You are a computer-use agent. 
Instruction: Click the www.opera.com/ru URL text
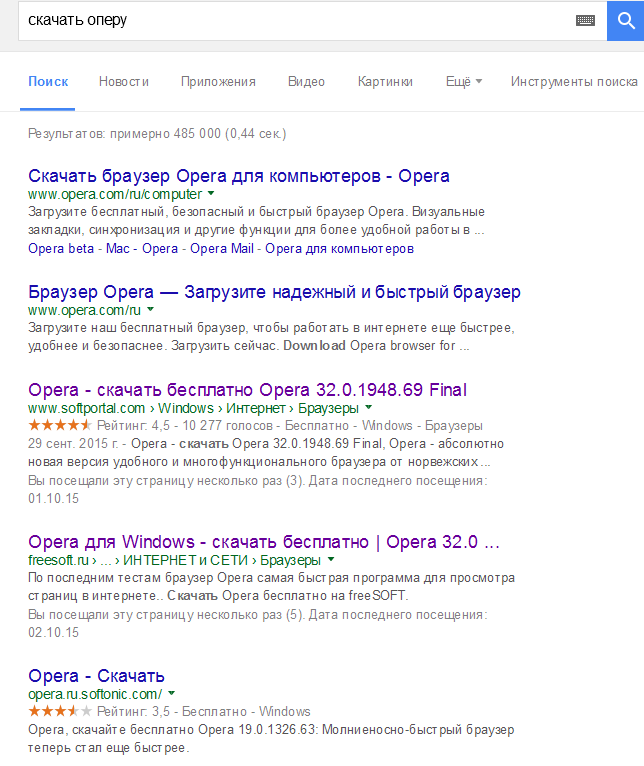[x=84, y=310]
